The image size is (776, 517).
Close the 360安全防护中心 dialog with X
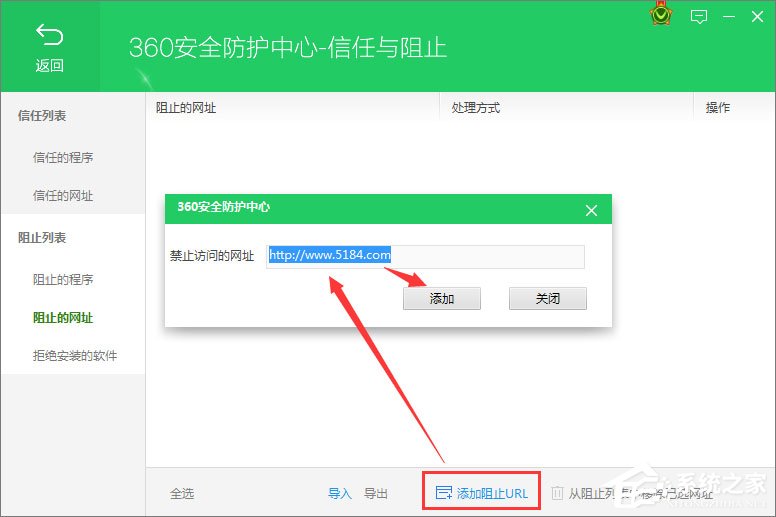[591, 210]
